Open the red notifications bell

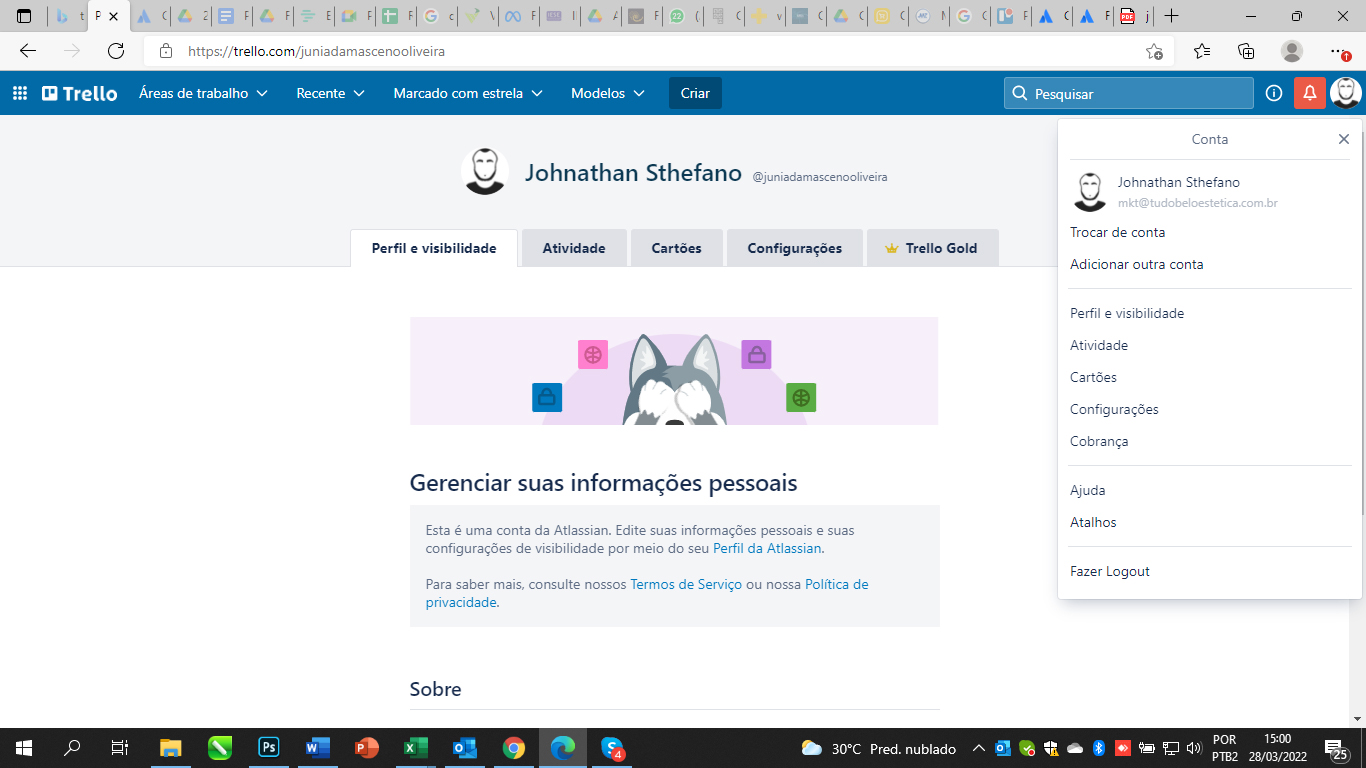pyautogui.click(x=1310, y=93)
